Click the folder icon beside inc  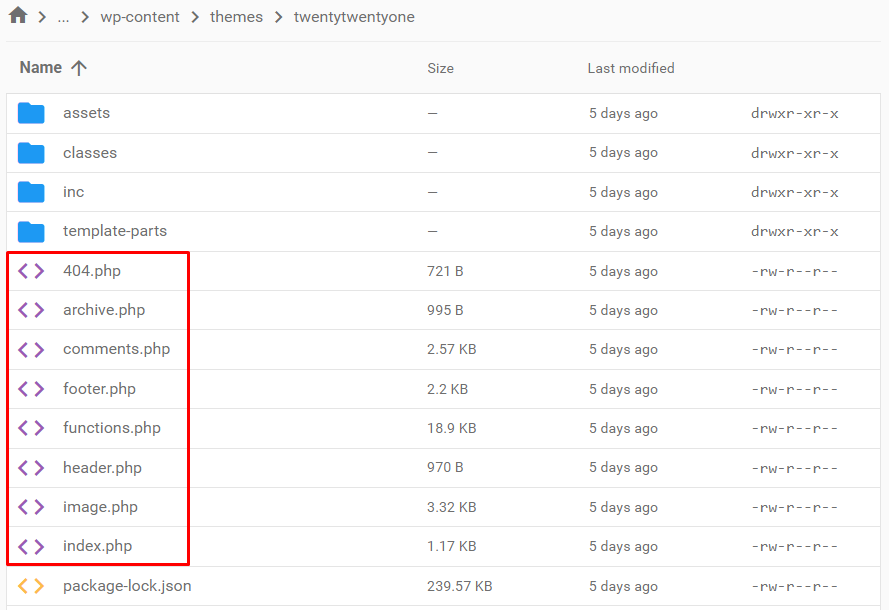(x=31, y=192)
